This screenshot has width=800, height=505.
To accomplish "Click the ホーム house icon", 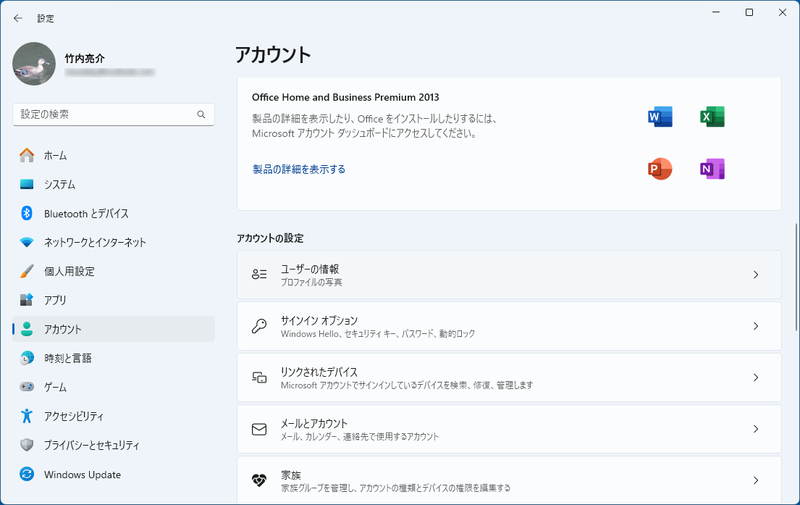I will (27, 155).
